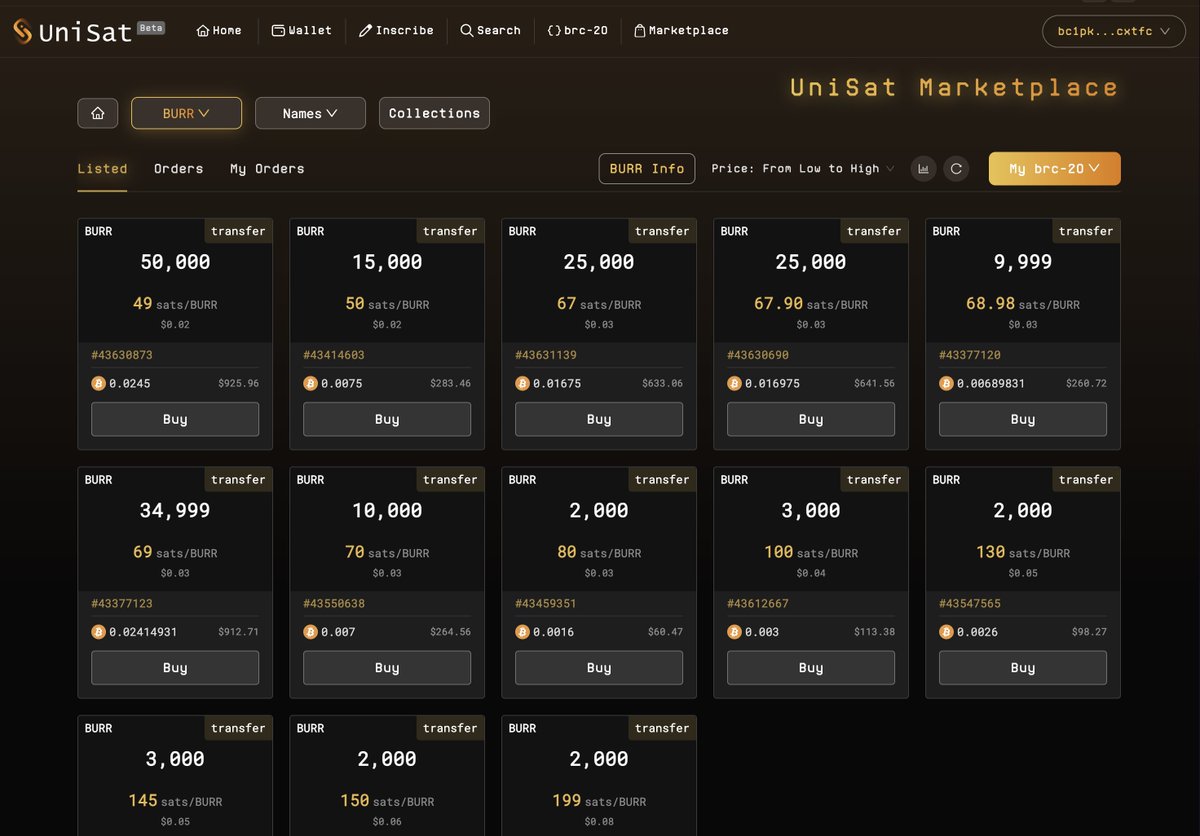
Task: Click the 199 sats/BURR price text
Action: (599, 801)
